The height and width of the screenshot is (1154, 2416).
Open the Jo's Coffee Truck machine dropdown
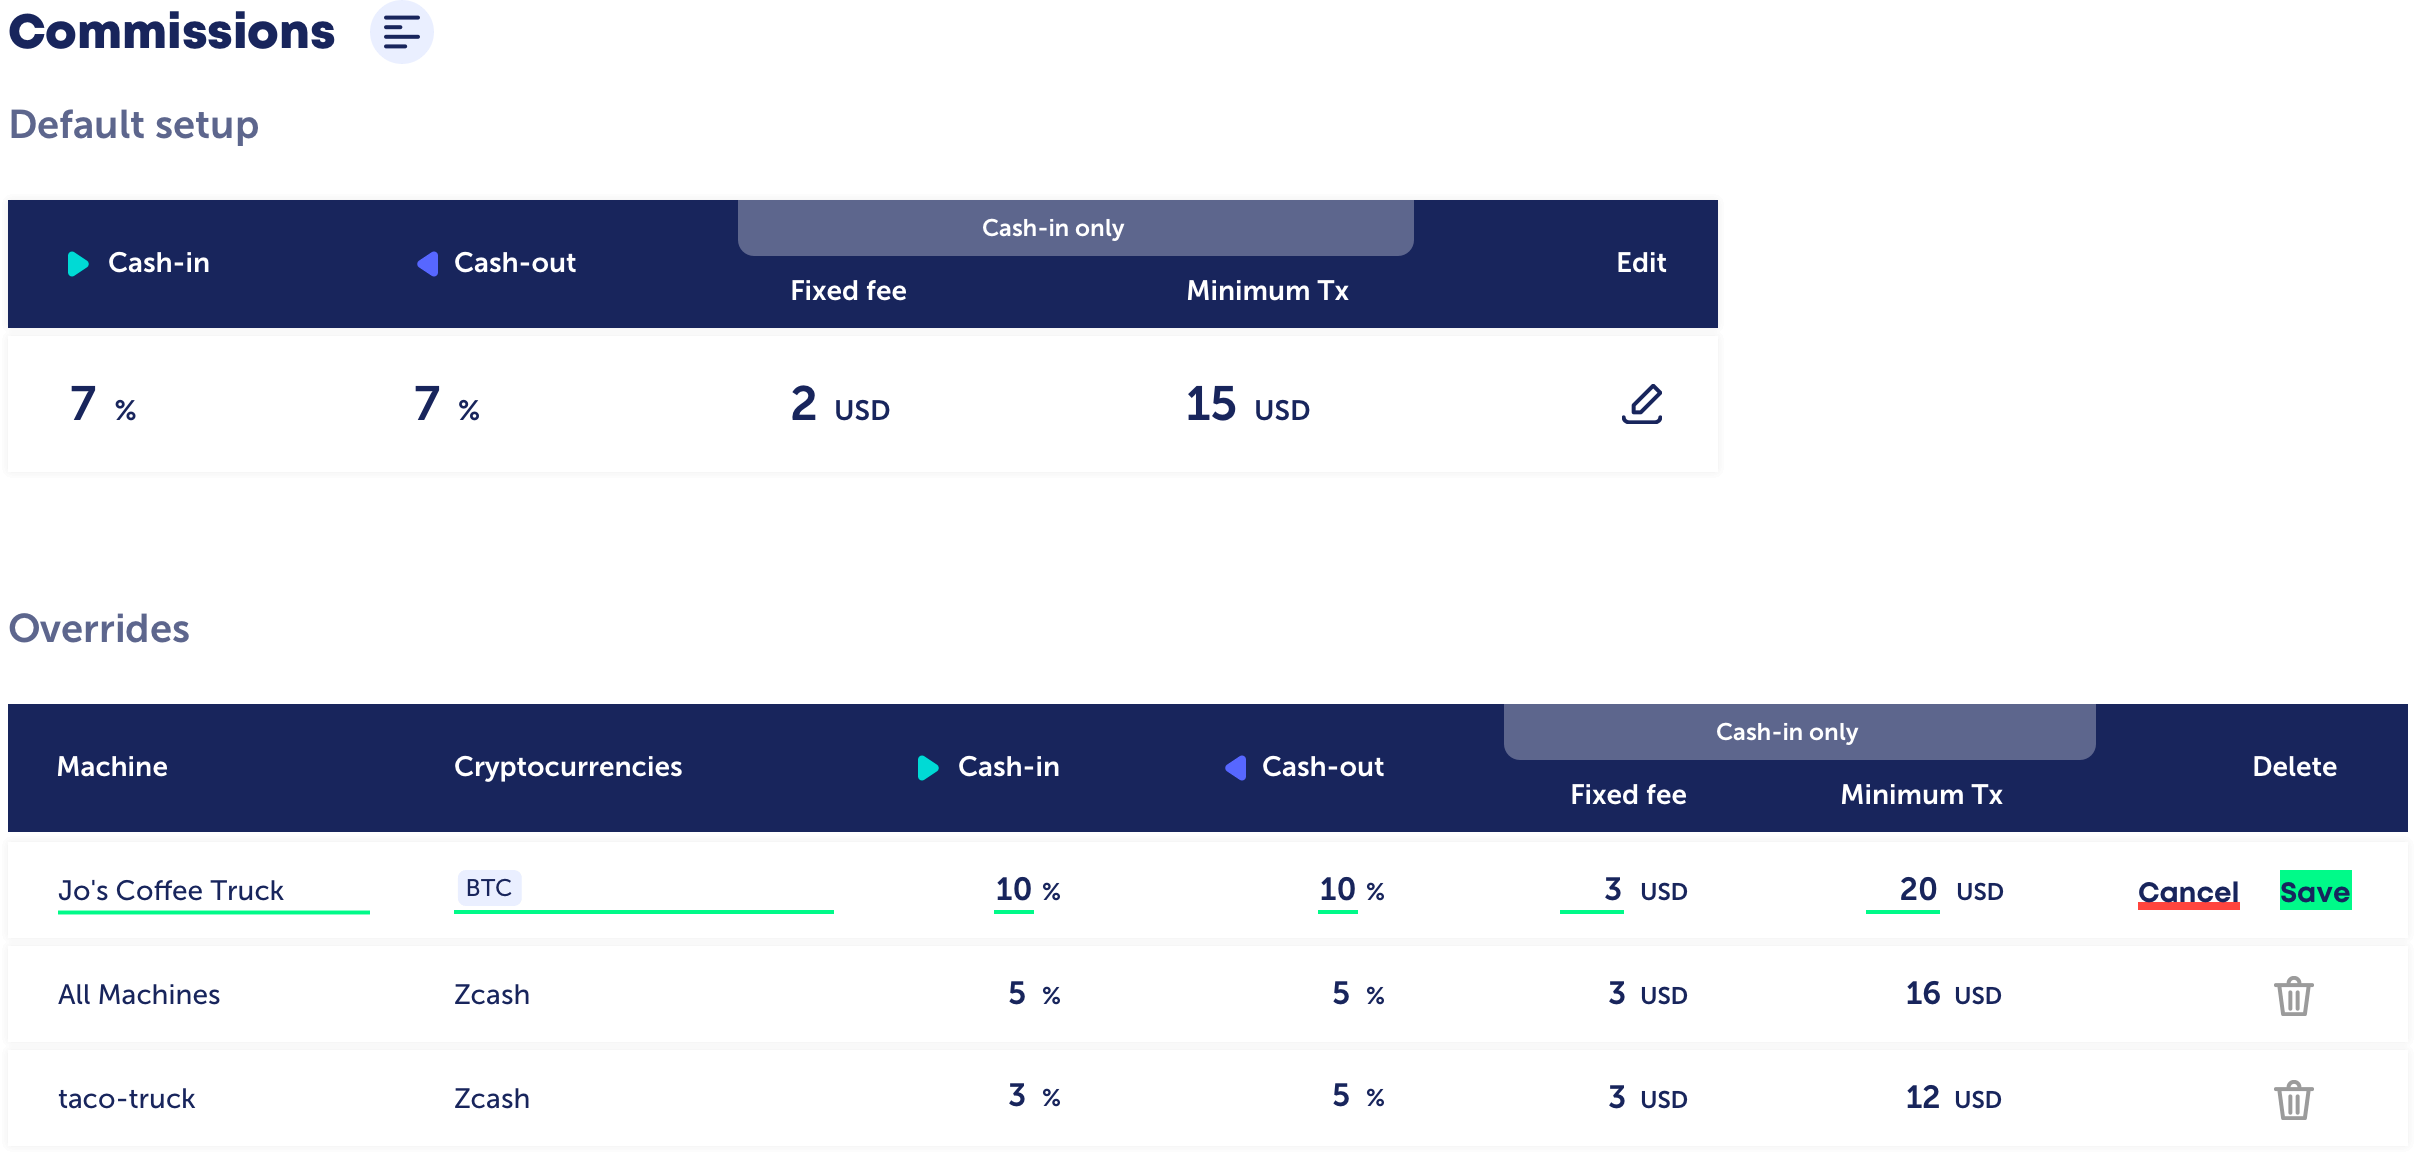tap(213, 890)
